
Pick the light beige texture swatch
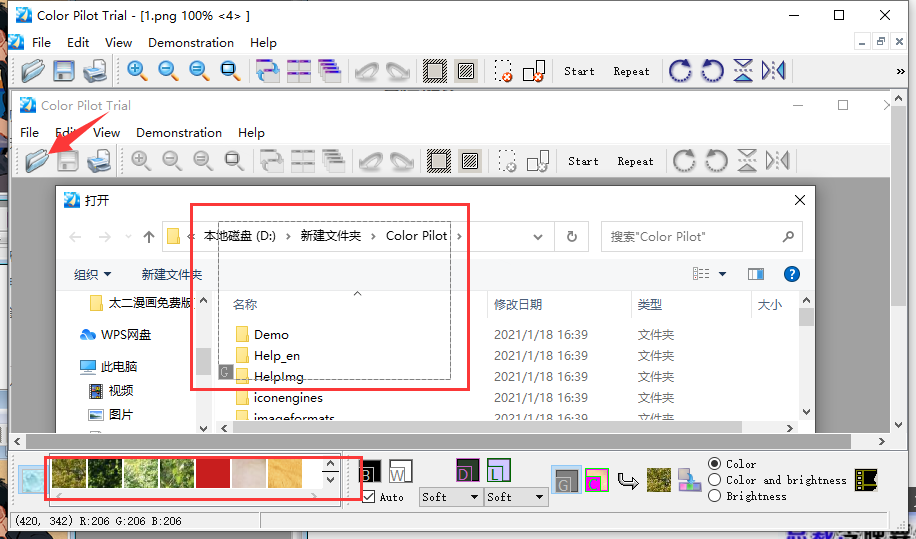[x=249, y=473]
